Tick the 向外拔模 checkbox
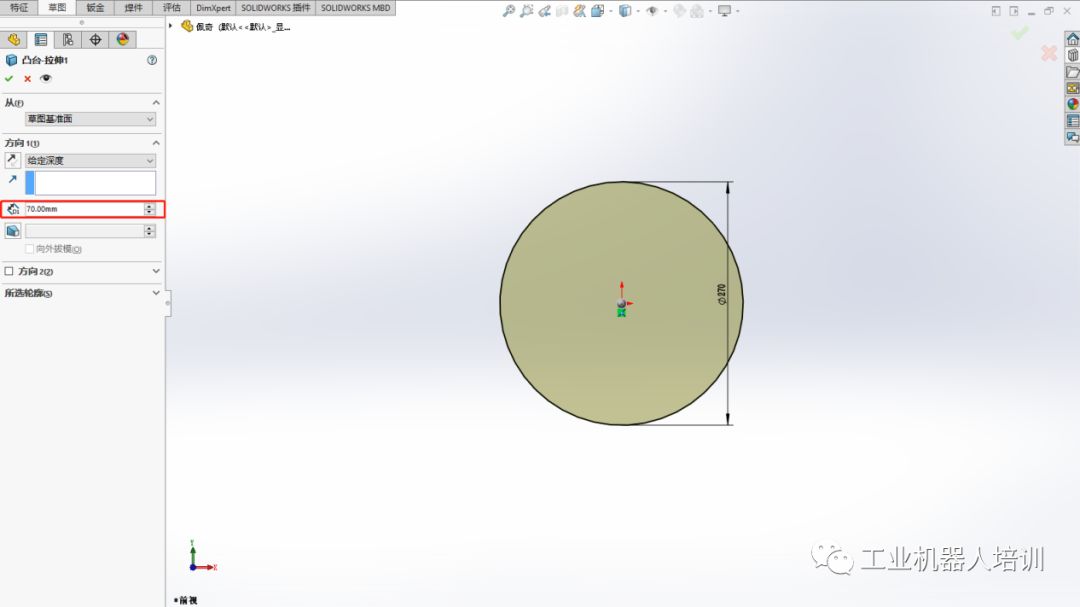This screenshot has height=607, width=1080. [x=30, y=249]
